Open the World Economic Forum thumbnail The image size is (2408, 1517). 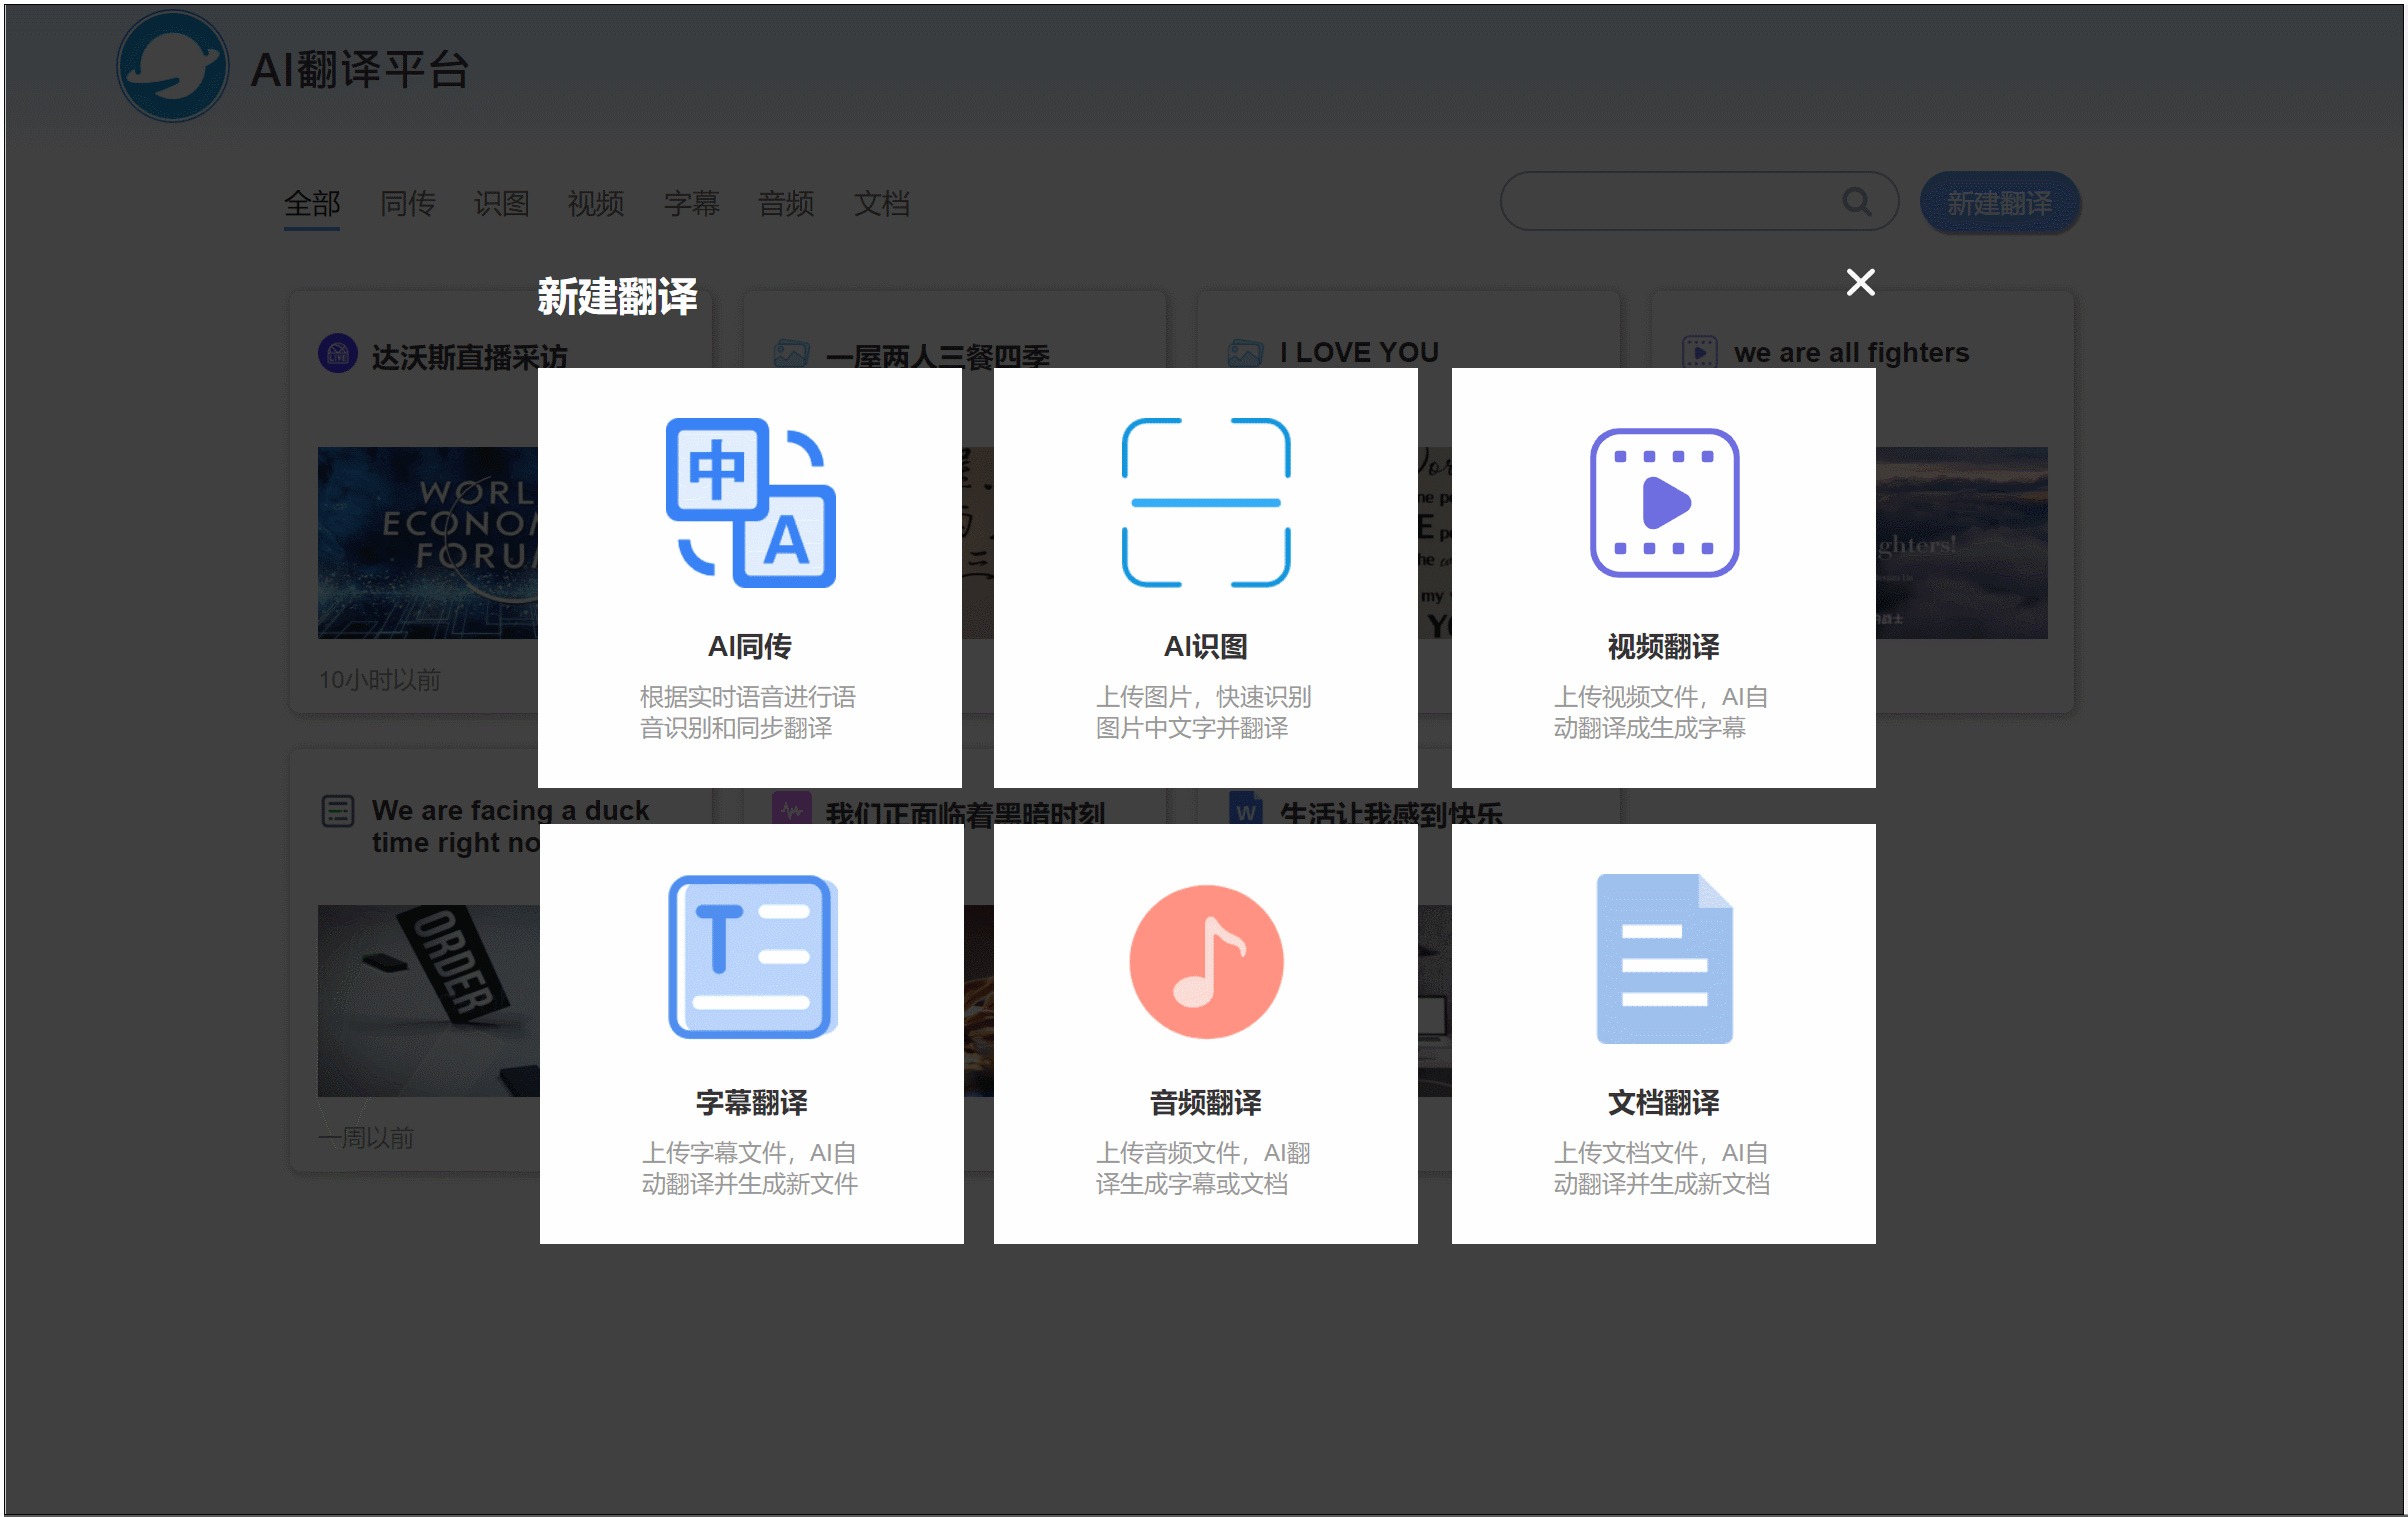428,543
